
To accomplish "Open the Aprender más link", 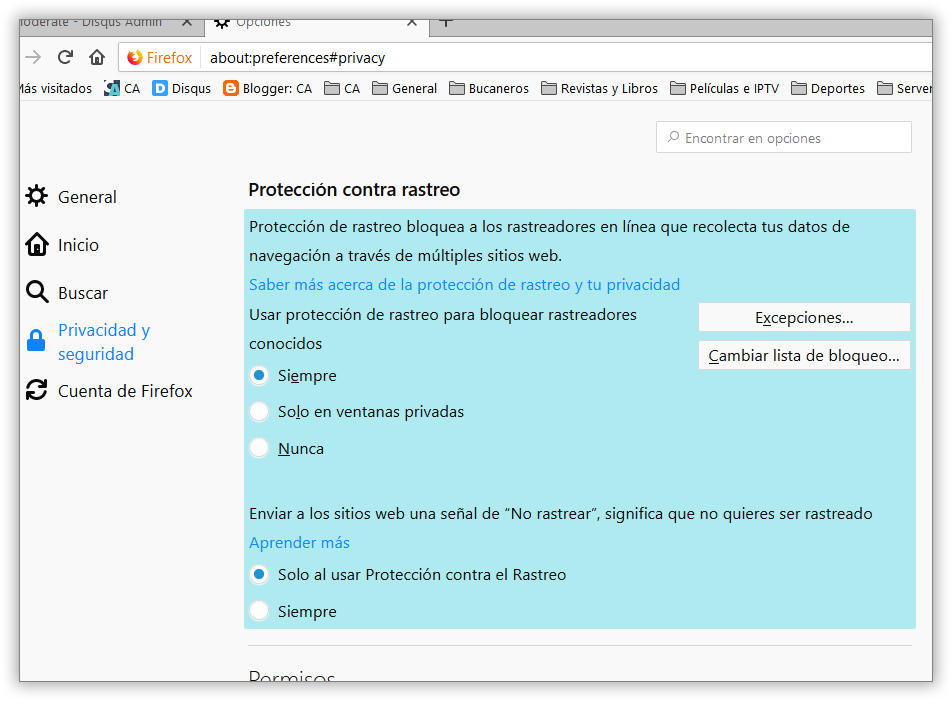I will (299, 543).
